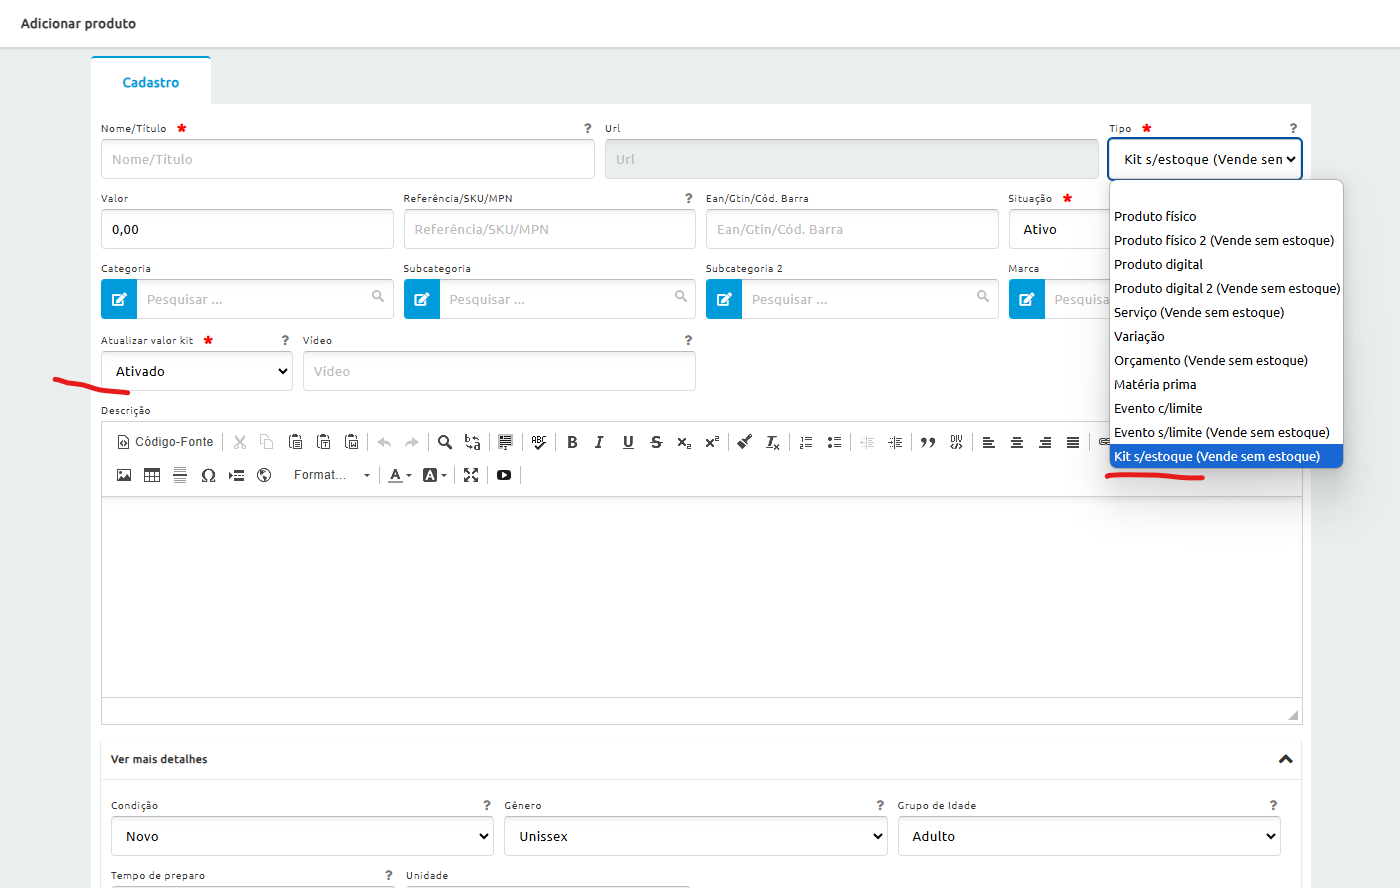Open the Gênero dropdown showing Unissex
The height and width of the screenshot is (888, 1400).
[695, 836]
